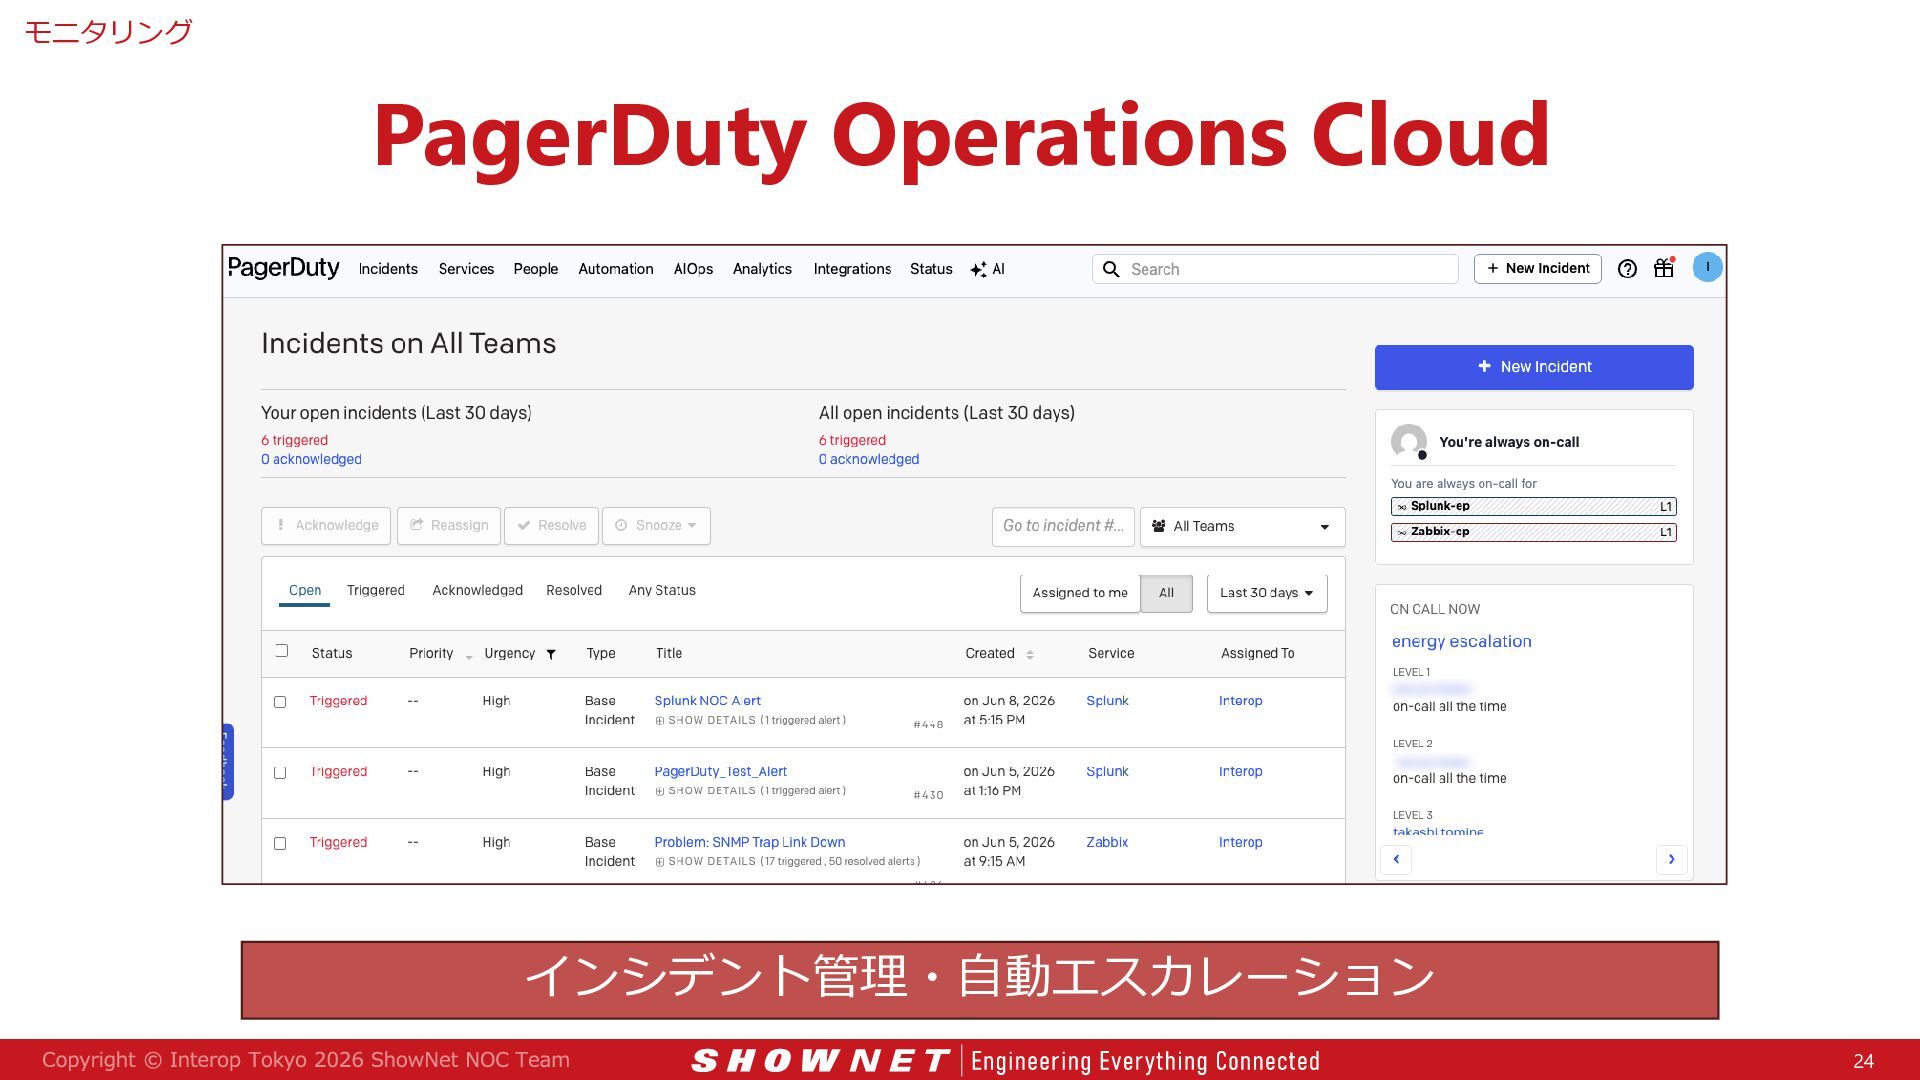Screen dimensions: 1920x1080
Task: Open the Last 30 days dropdown
Action: click(x=1267, y=593)
